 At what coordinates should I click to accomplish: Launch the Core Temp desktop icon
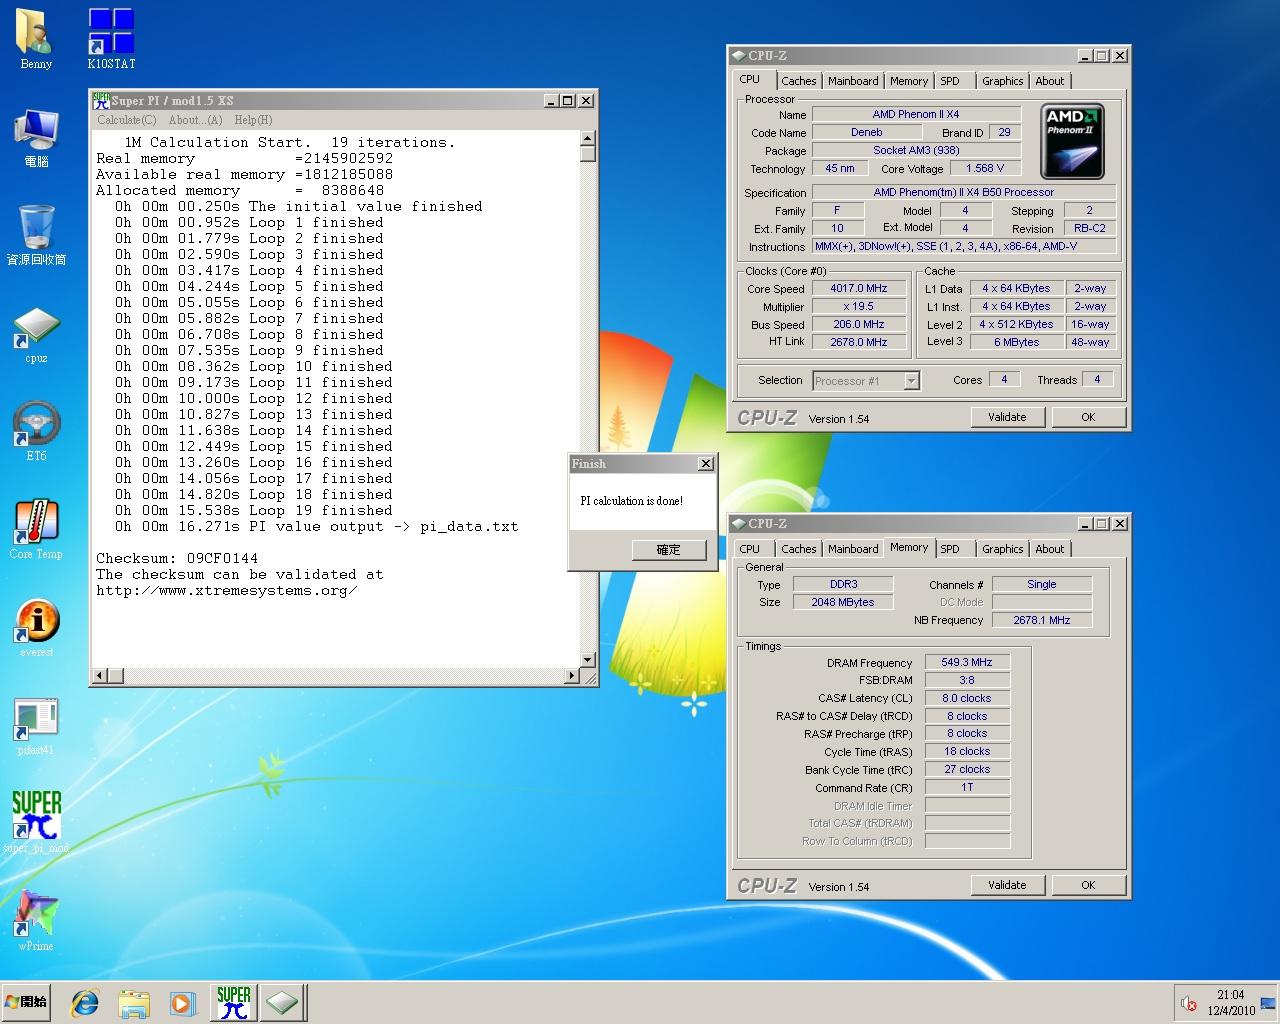click(36, 530)
